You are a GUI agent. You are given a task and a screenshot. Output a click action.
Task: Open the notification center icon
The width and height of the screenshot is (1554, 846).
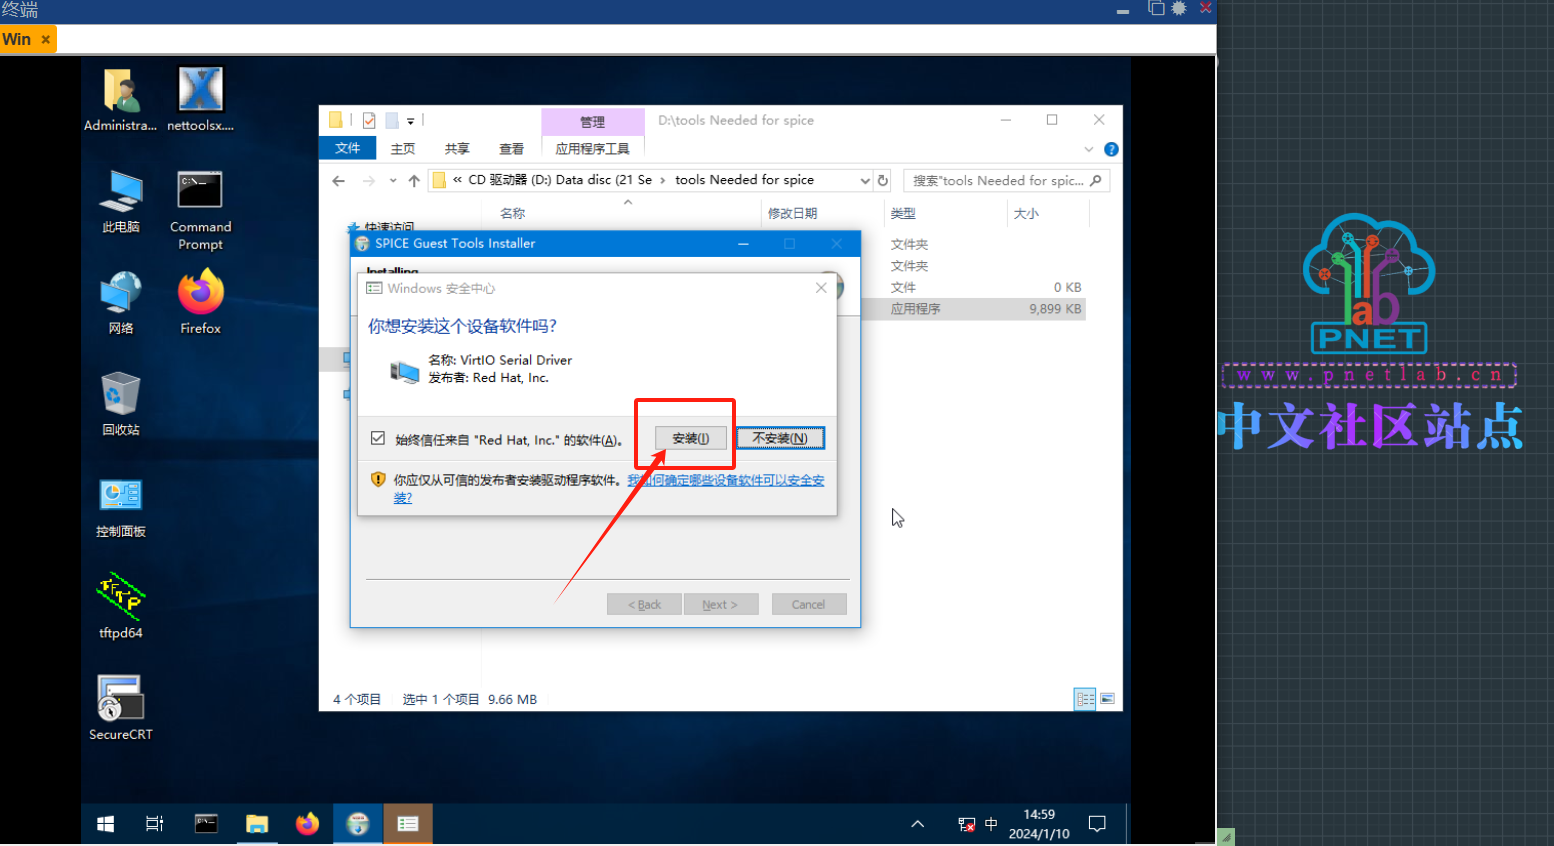tap(1097, 824)
